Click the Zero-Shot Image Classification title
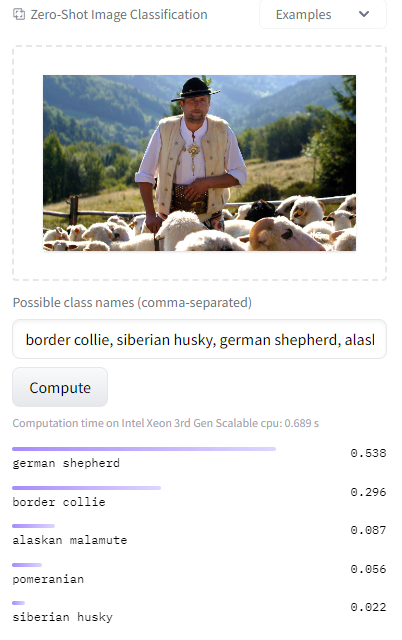The height and width of the screenshot is (640, 402). [x=119, y=15]
